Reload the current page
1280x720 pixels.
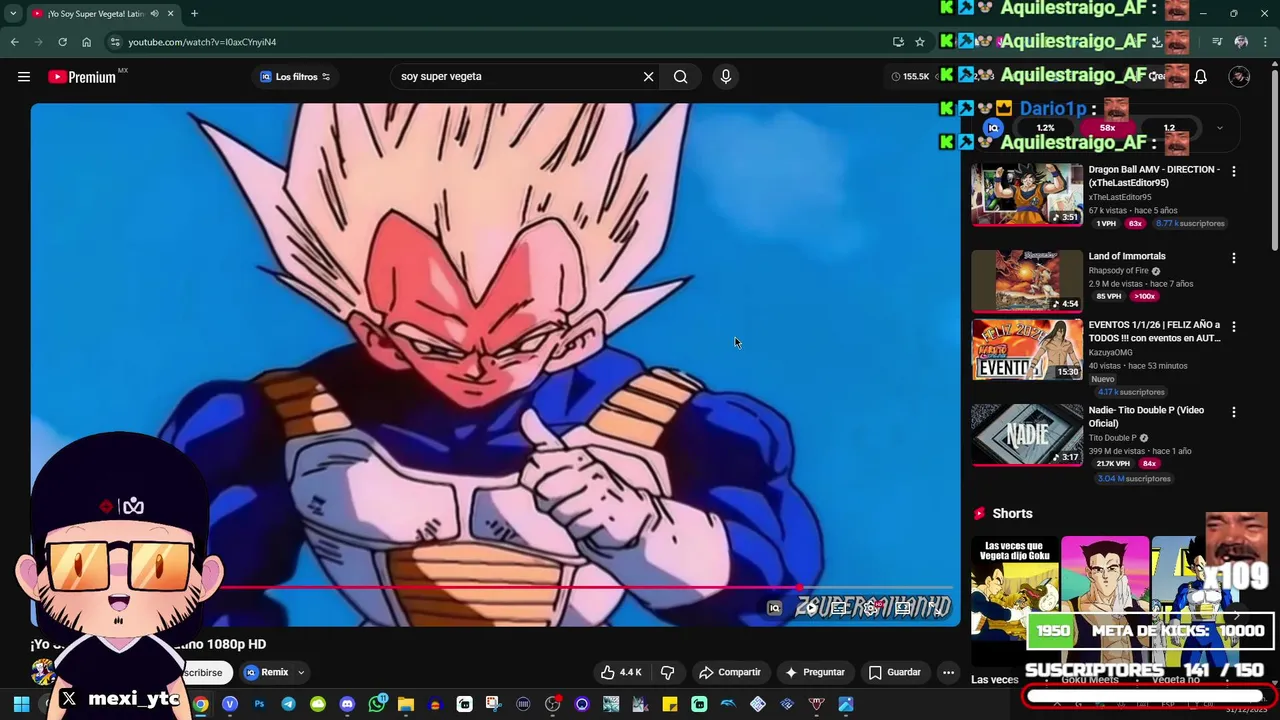[62, 42]
